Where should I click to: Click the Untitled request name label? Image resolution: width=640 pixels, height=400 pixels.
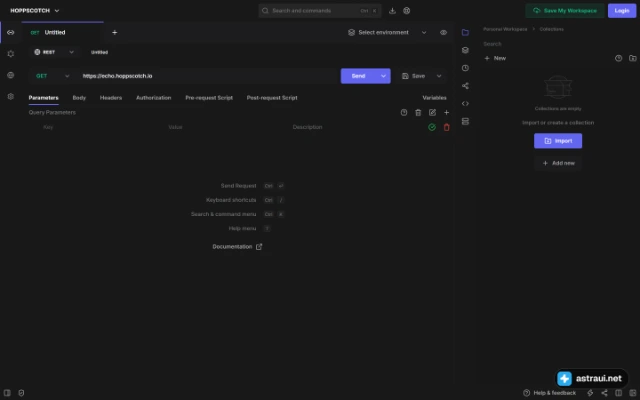(x=99, y=52)
